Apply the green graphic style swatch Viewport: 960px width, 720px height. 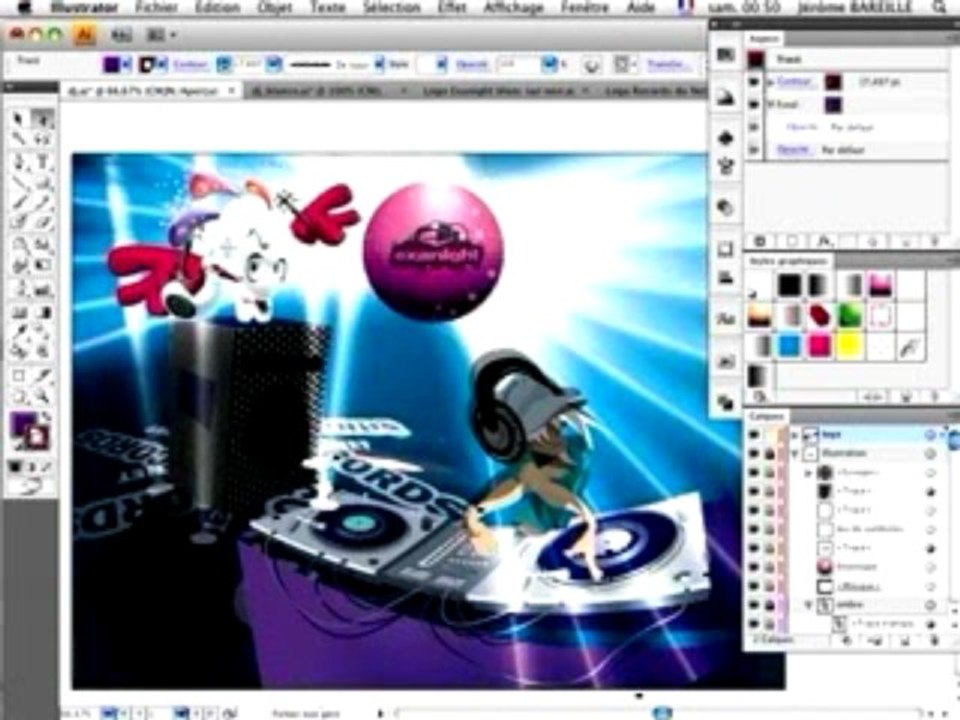(850, 316)
